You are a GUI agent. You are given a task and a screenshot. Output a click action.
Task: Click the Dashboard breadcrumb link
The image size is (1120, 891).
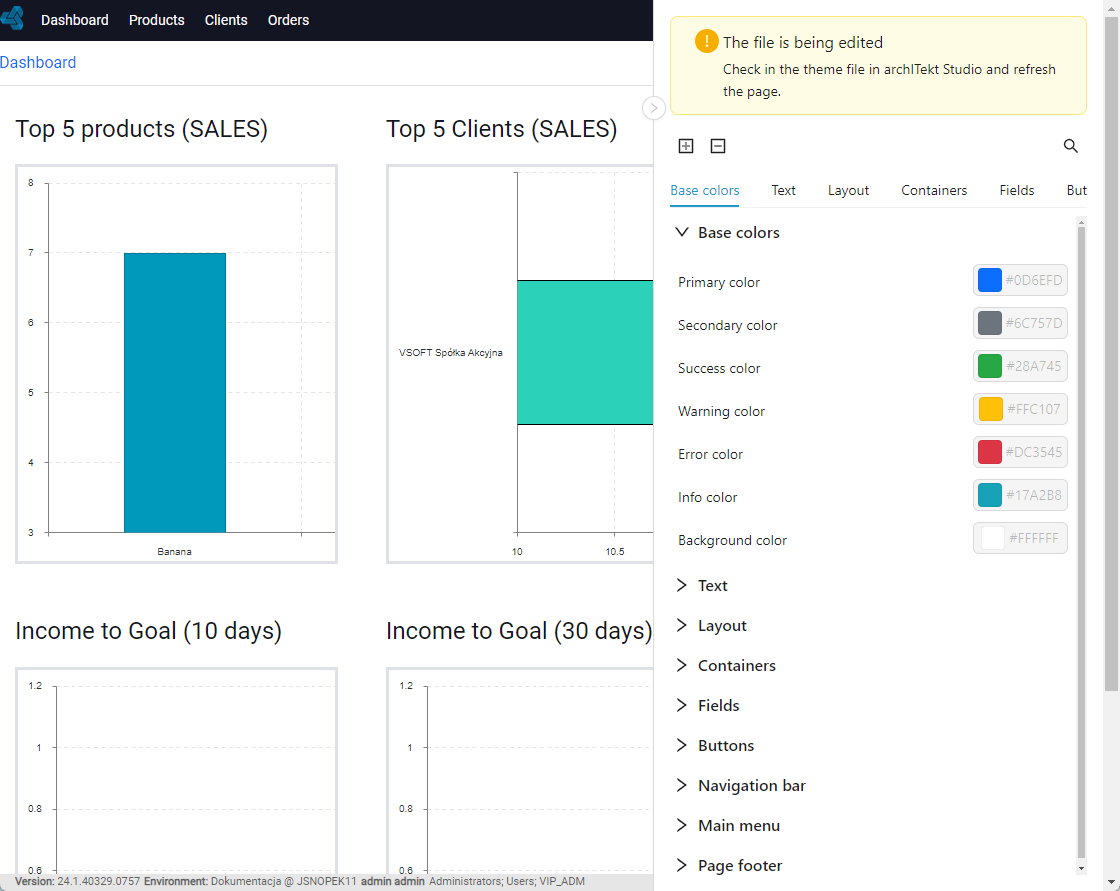pyautogui.click(x=38, y=63)
